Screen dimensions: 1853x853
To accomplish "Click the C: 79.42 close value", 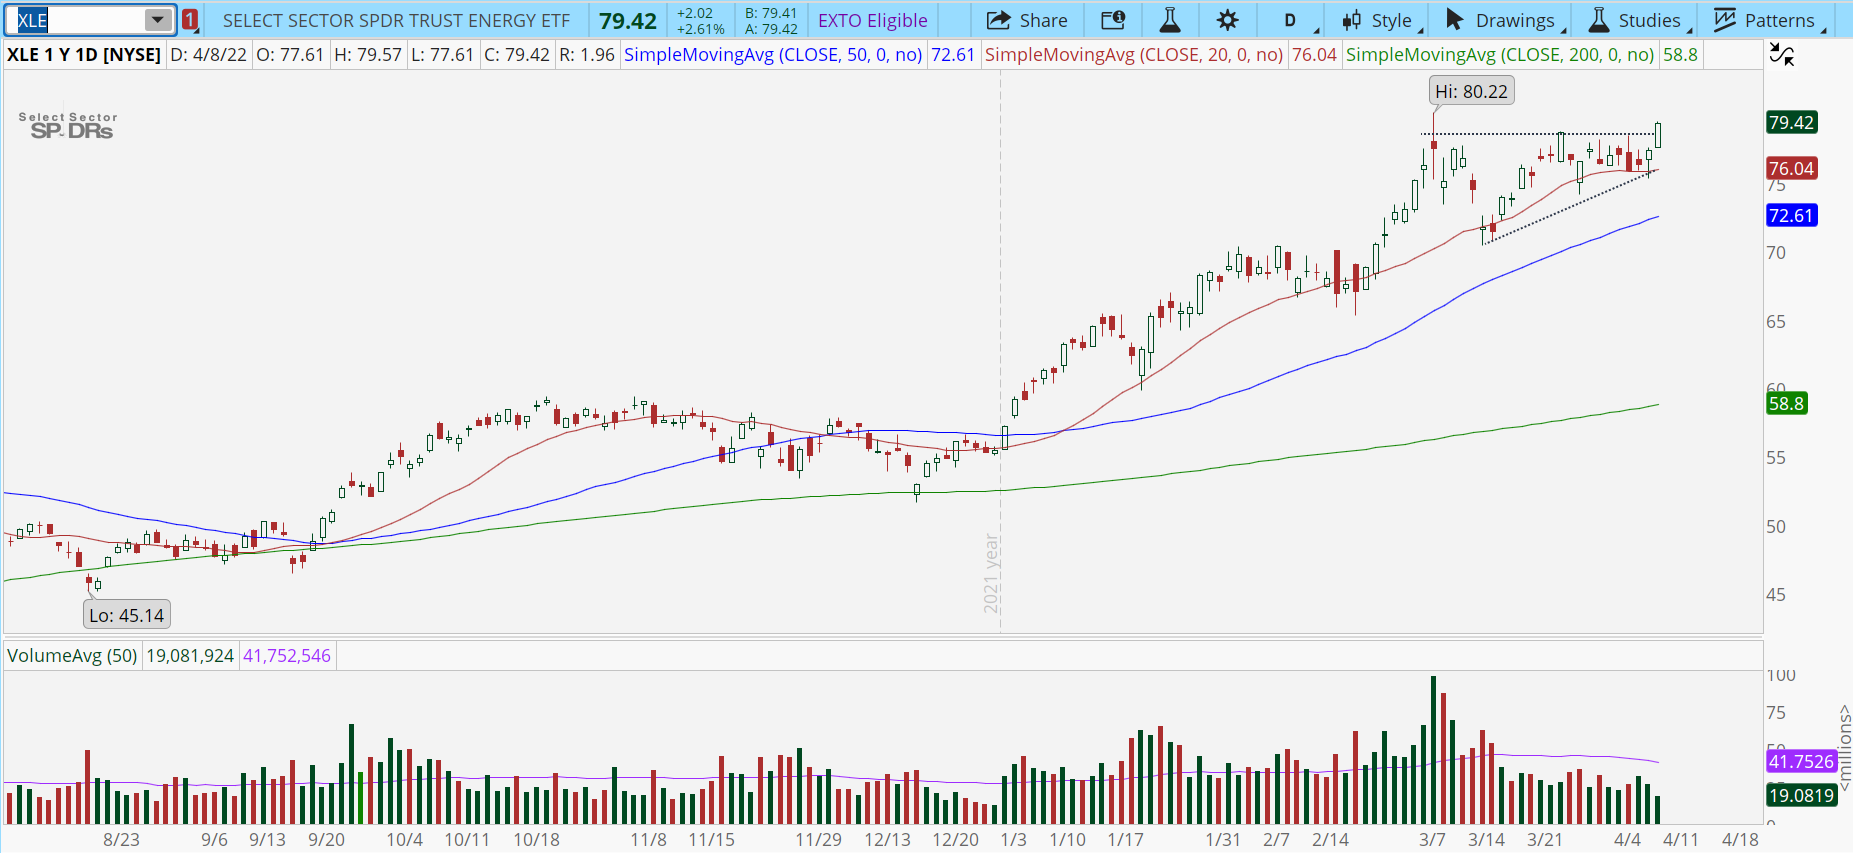I will coord(517,55).
